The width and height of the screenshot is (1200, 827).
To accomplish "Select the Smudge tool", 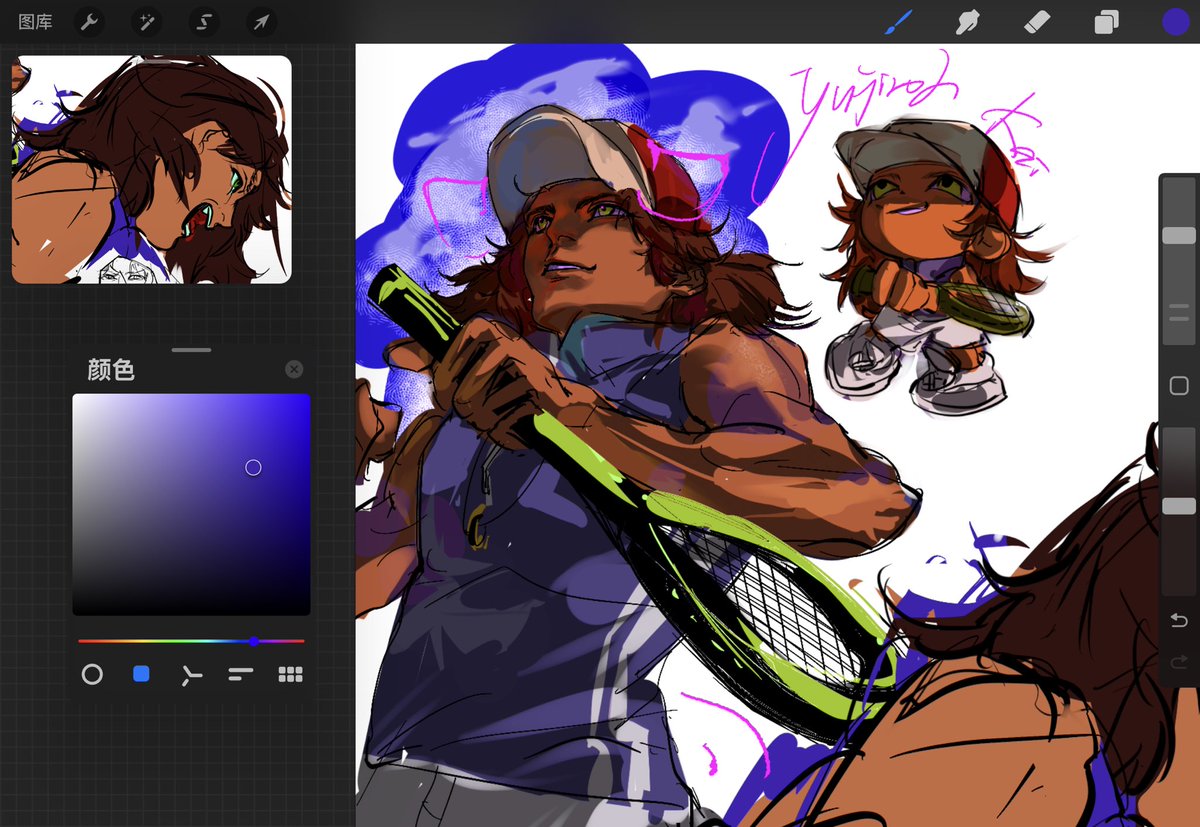I will pos(967,22).
